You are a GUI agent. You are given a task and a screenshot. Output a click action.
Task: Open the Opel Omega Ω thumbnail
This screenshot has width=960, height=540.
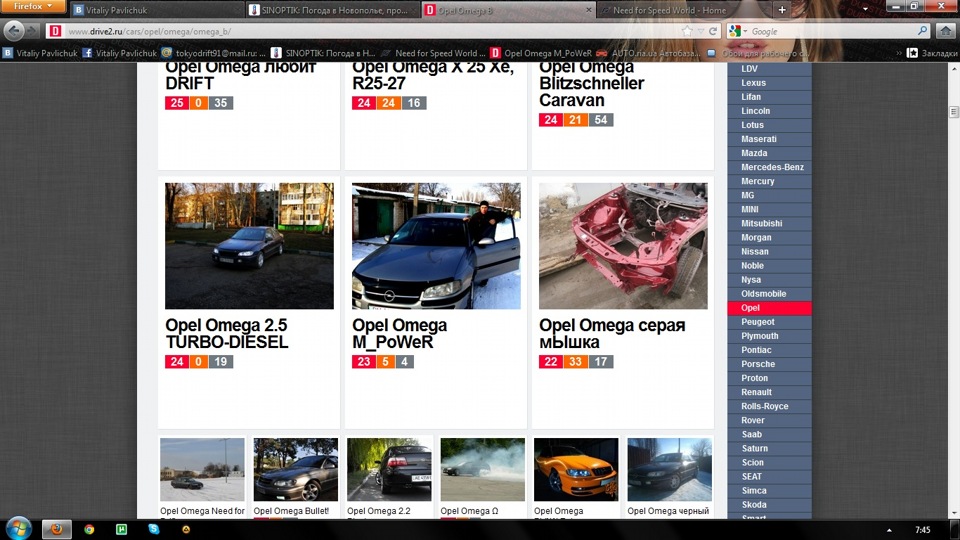[482, 470]
